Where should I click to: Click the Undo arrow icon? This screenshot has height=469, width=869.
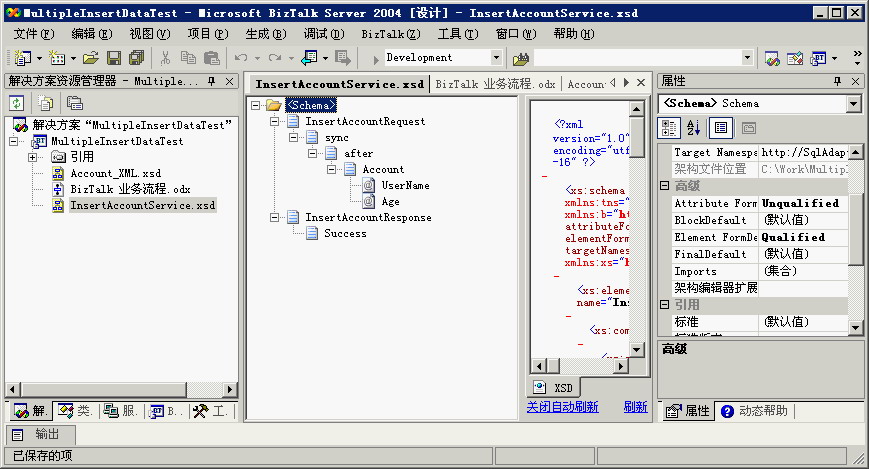point(241,58)
